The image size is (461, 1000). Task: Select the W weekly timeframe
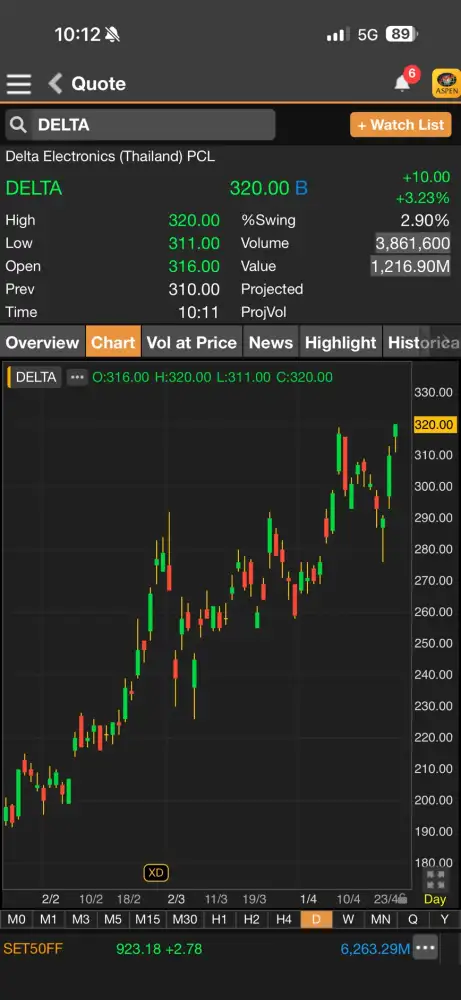click(x=348, y=919)
